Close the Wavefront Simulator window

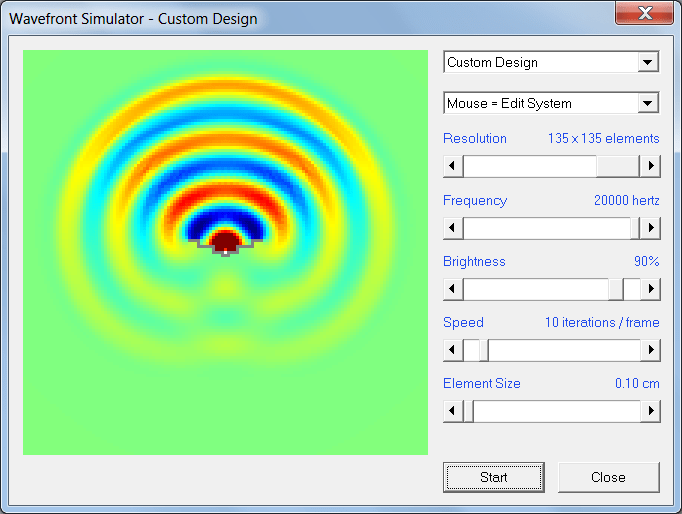point(645,13)
